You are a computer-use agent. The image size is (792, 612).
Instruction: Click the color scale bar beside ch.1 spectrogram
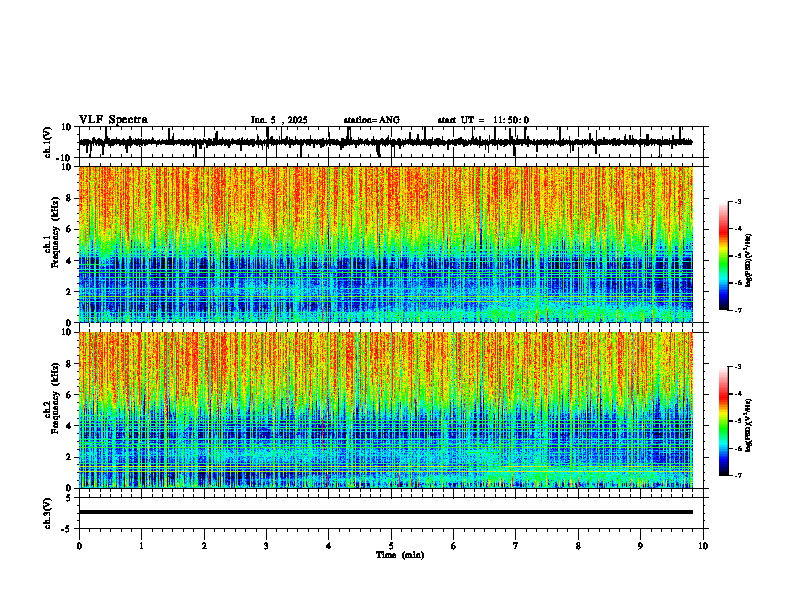pyautogui.click(x=723, y=256)
